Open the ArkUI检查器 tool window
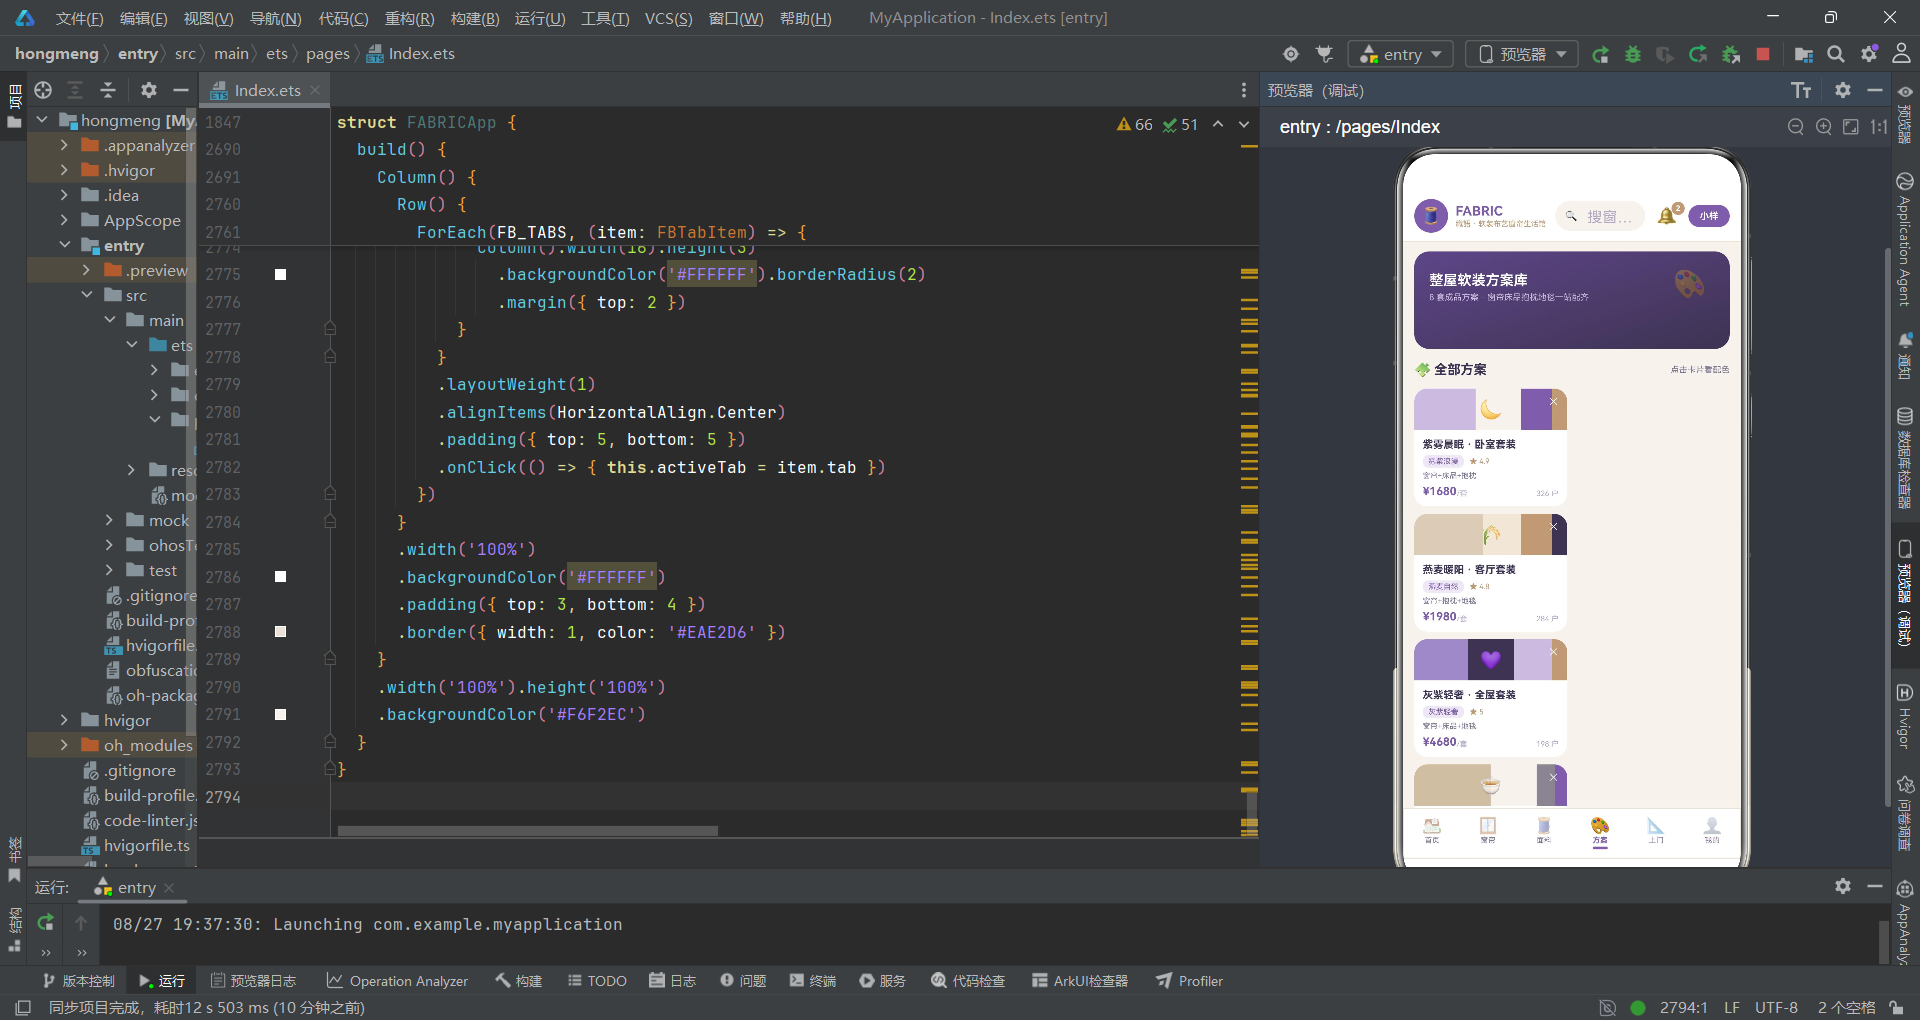 [1080, 981]
